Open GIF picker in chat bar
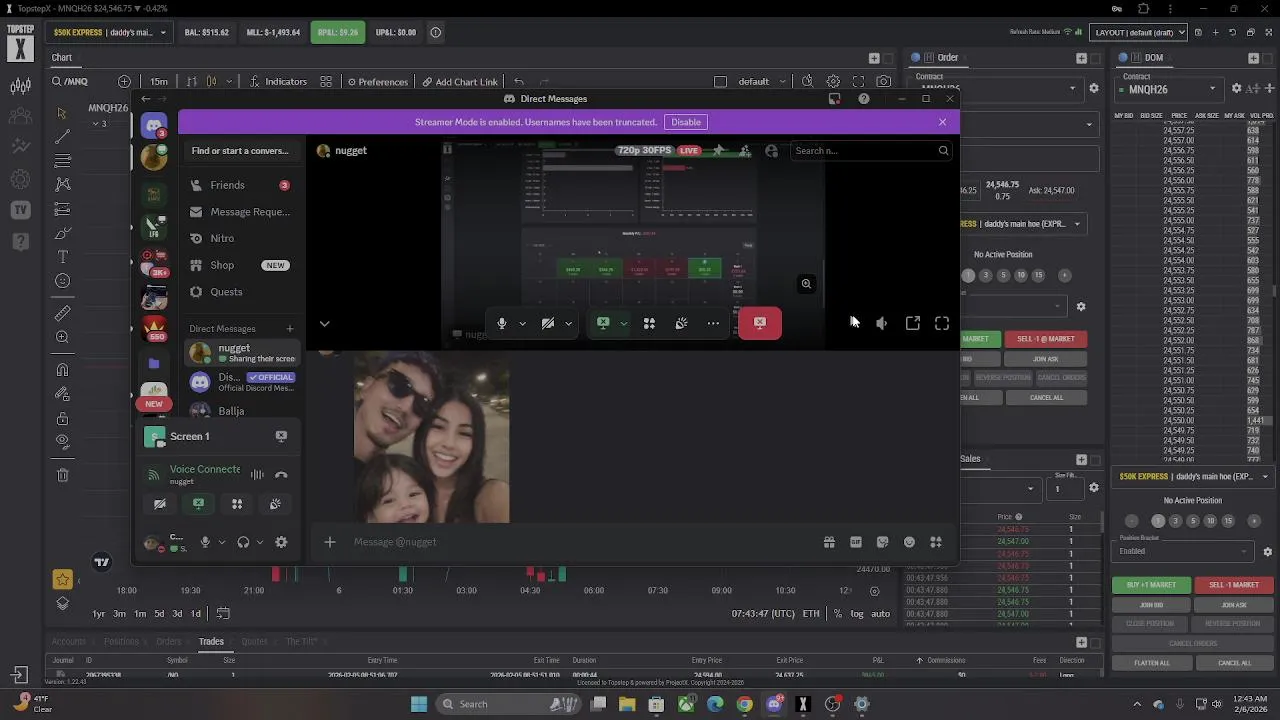This screenshot has width=1280, height=720. coord(856,542)
